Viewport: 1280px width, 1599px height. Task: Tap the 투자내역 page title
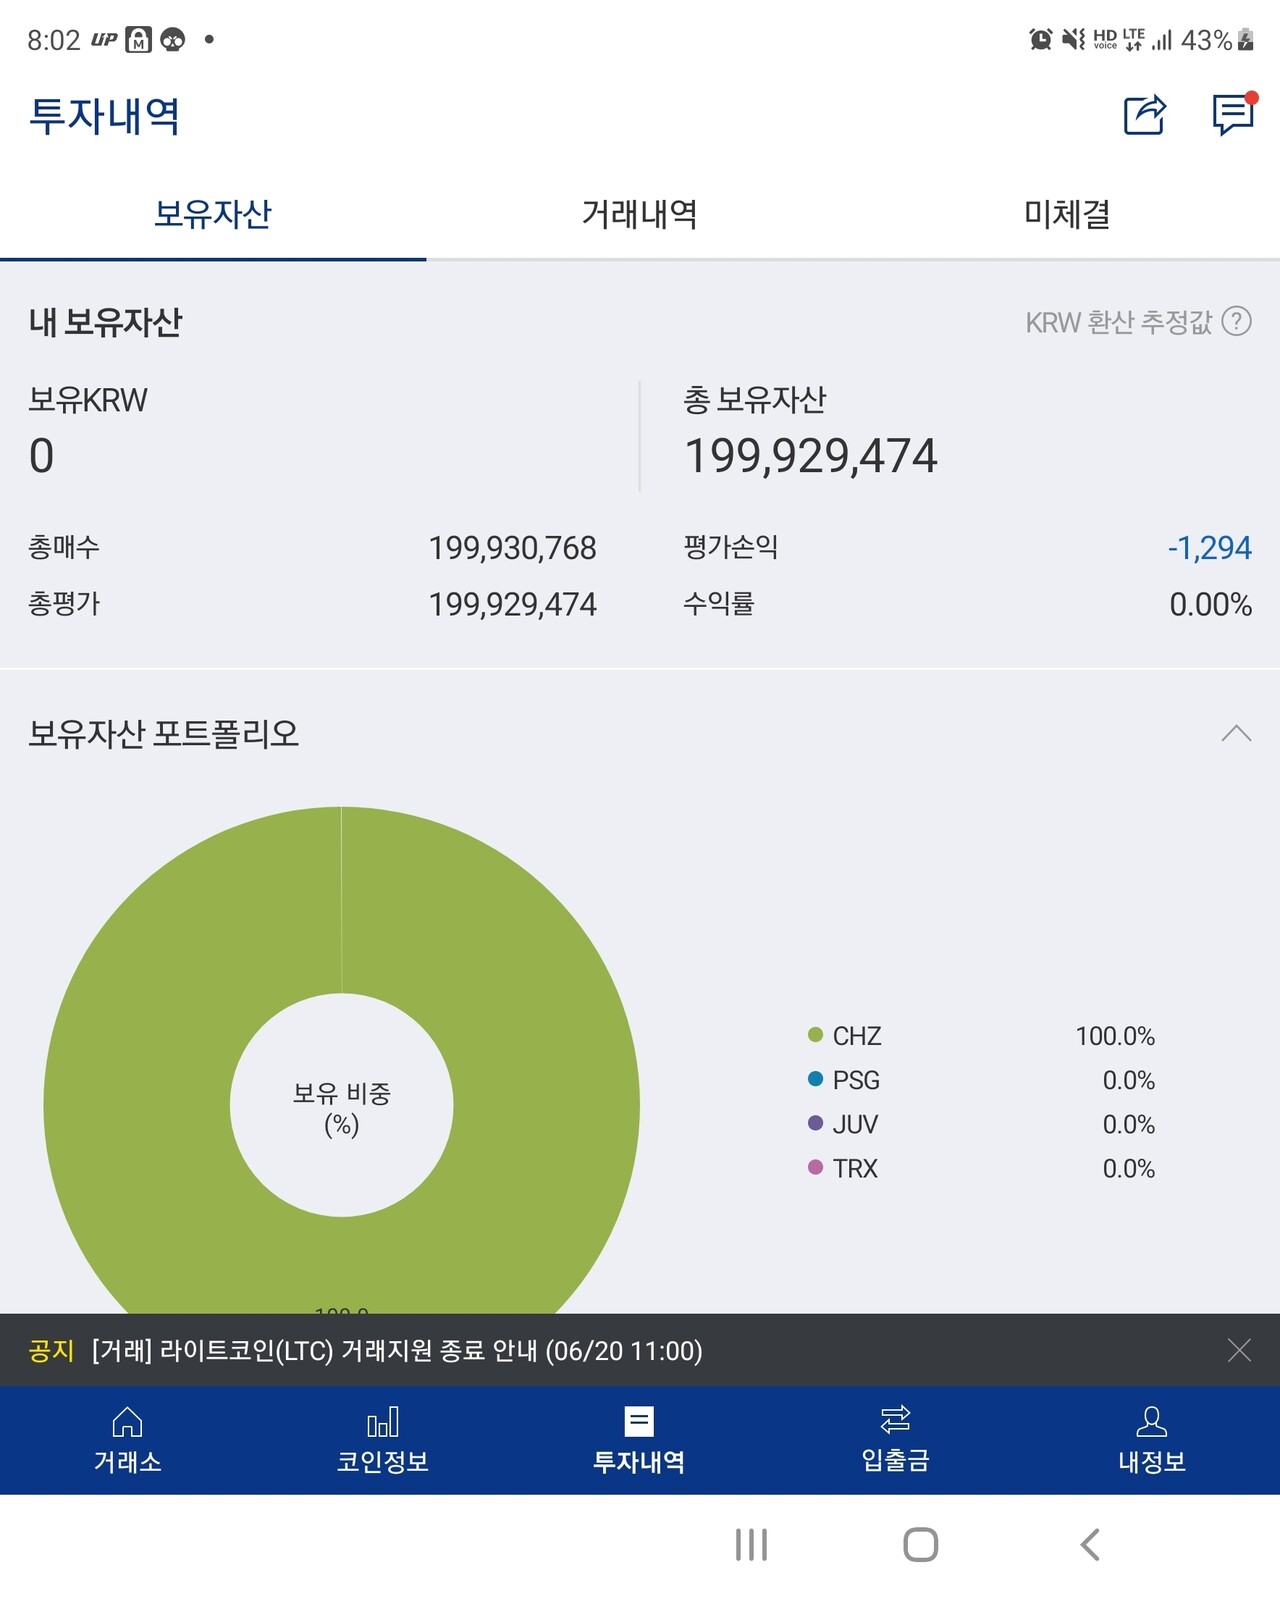click(104, 116)
